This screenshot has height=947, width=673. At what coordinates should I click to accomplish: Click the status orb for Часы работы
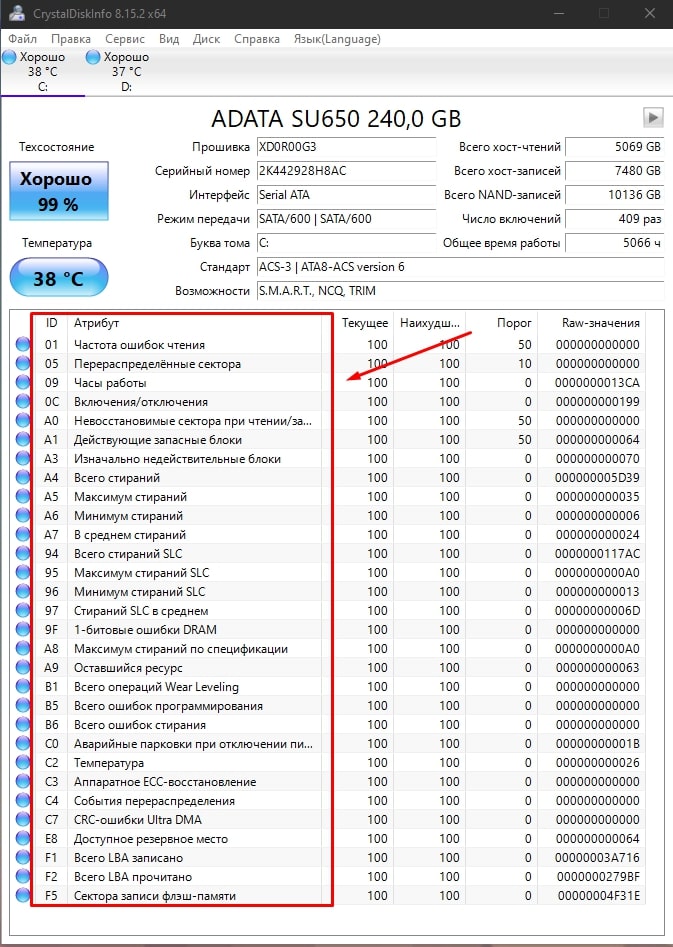point(23,382)
